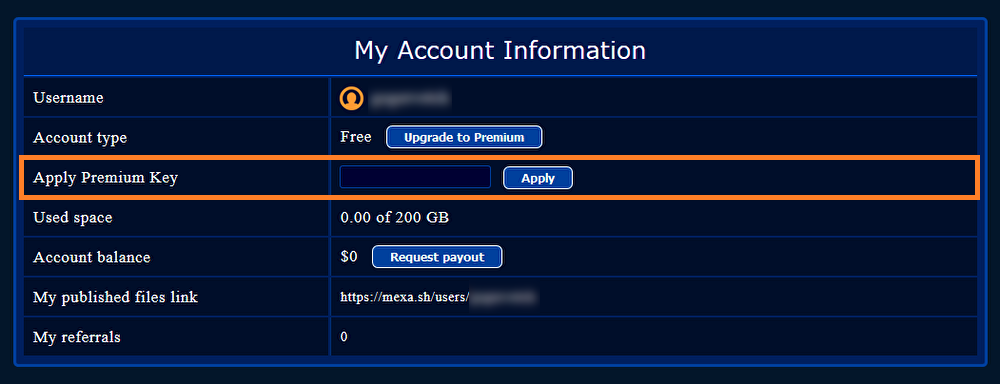Click the blurred username at the end of the URL
The height and width of the screenshot is (384, 1000).
[502, 297]
